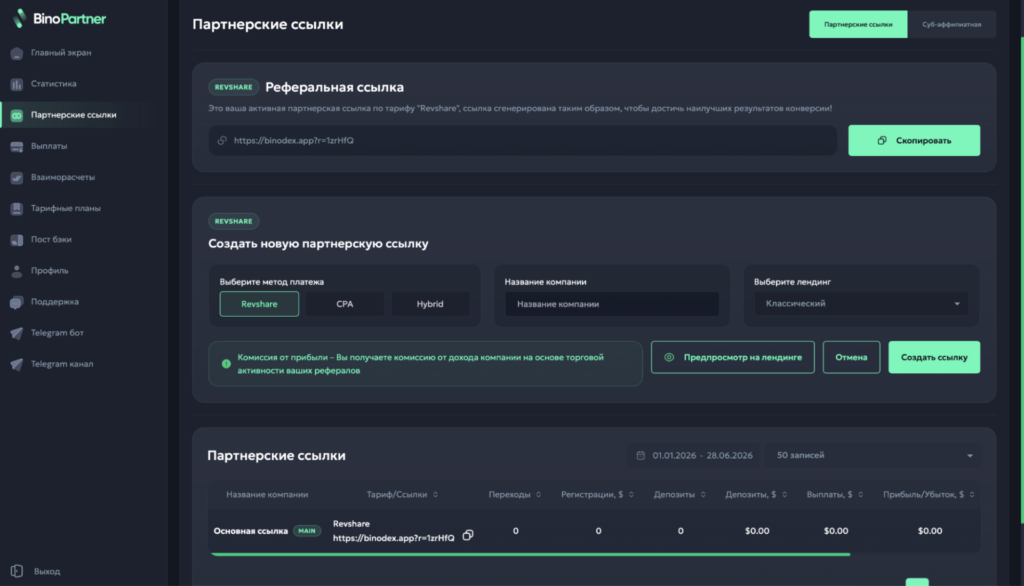This screenshot has width=1024, height=586.
Task: Click the Выход logout icon
Action: [x=17, y=571]
